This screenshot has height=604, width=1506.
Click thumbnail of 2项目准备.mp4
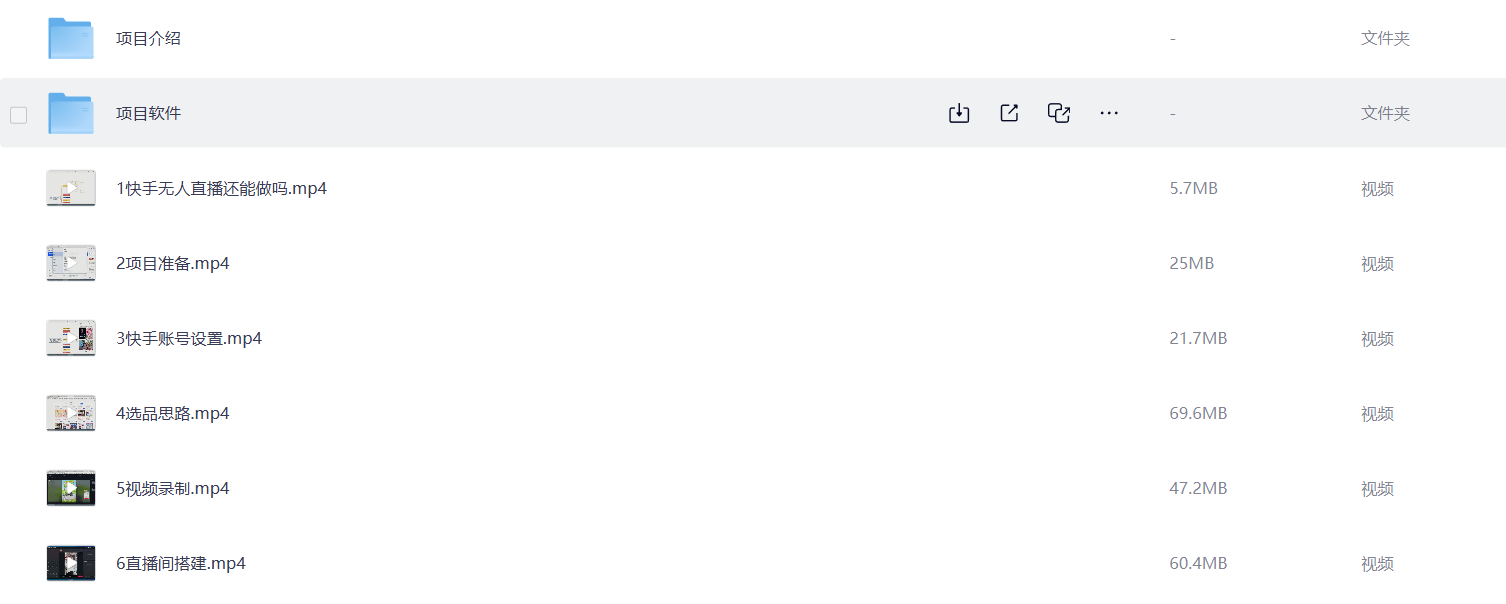coord(71,263)
